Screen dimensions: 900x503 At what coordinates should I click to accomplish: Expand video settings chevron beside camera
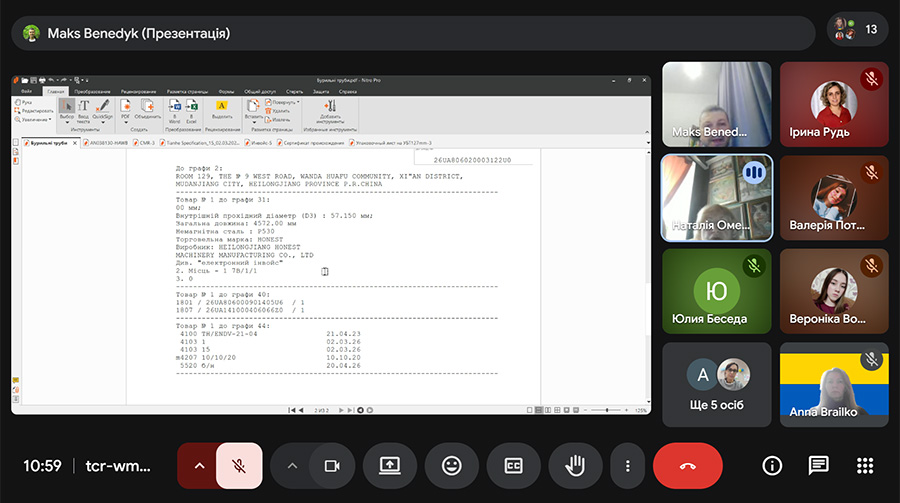292,466
